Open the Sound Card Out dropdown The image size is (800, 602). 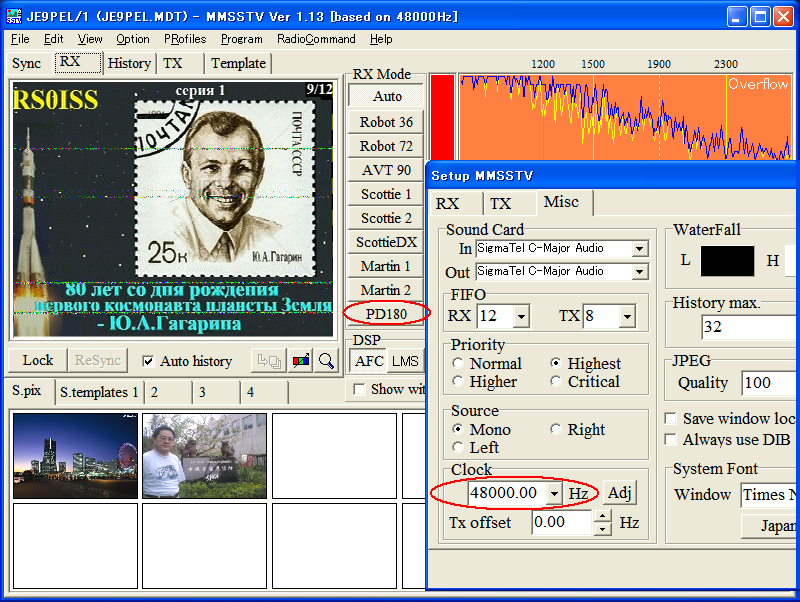[639, 271]
